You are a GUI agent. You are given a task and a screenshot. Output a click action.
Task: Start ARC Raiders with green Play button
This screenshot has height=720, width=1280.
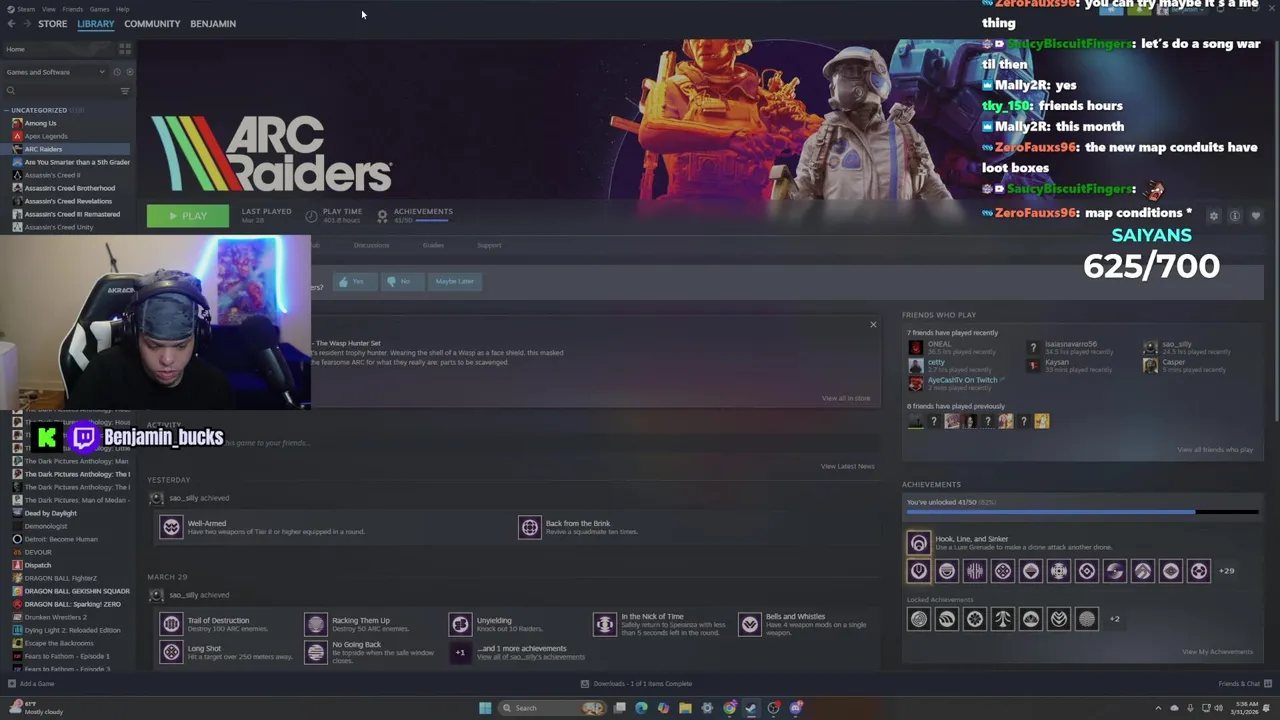pos(188,216)
